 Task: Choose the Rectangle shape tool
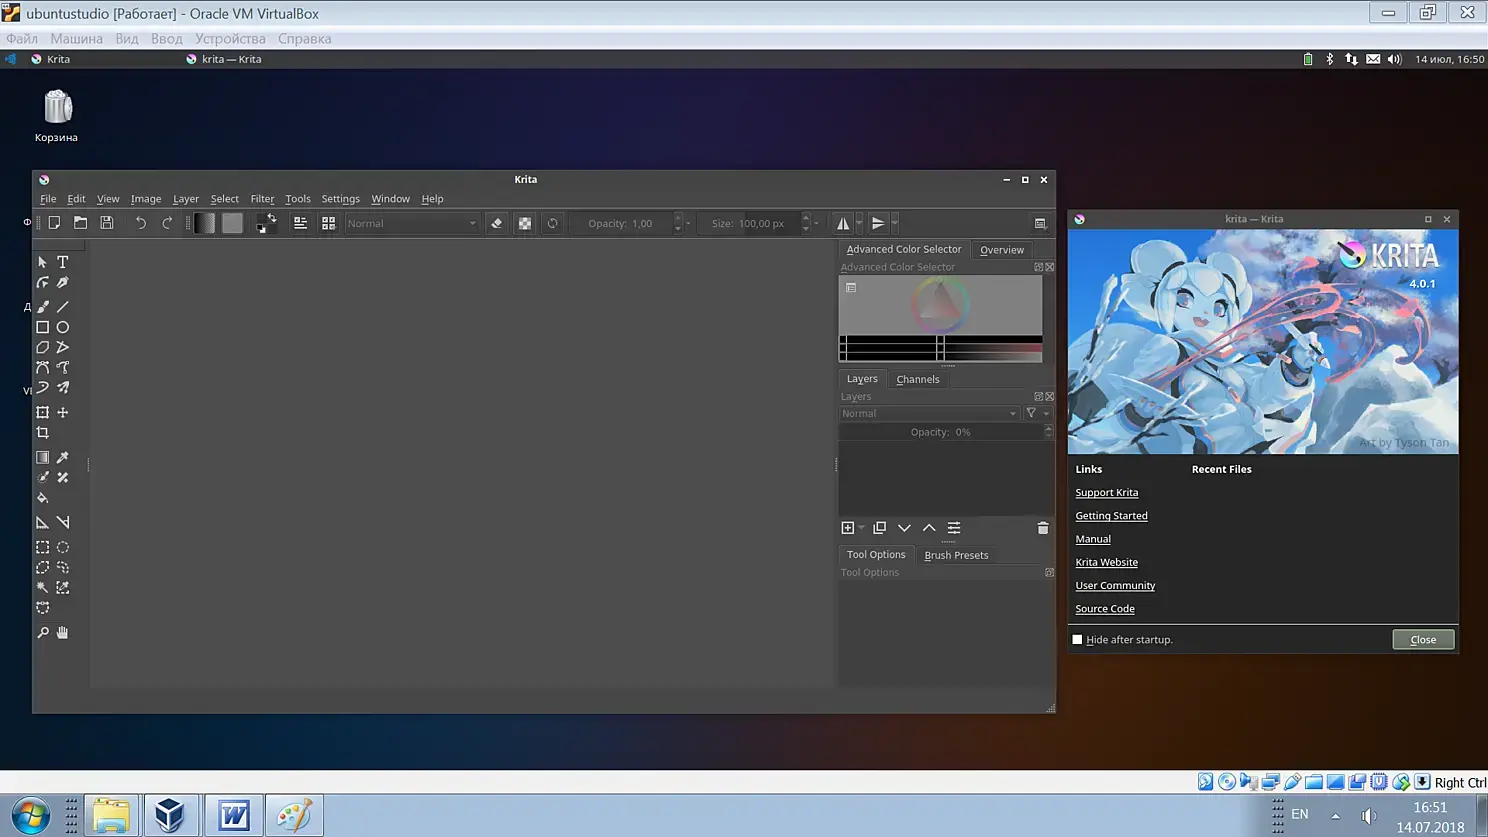click(42, 327)
